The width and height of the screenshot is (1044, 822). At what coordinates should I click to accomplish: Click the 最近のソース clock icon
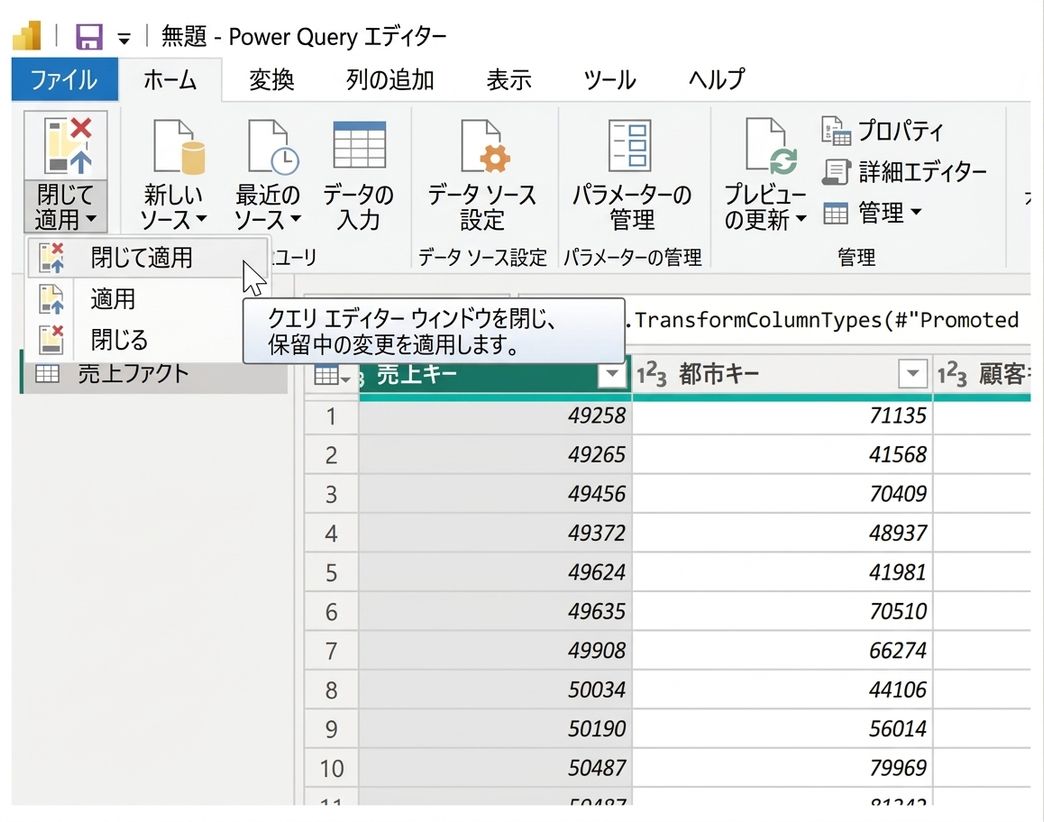(273, 147)
